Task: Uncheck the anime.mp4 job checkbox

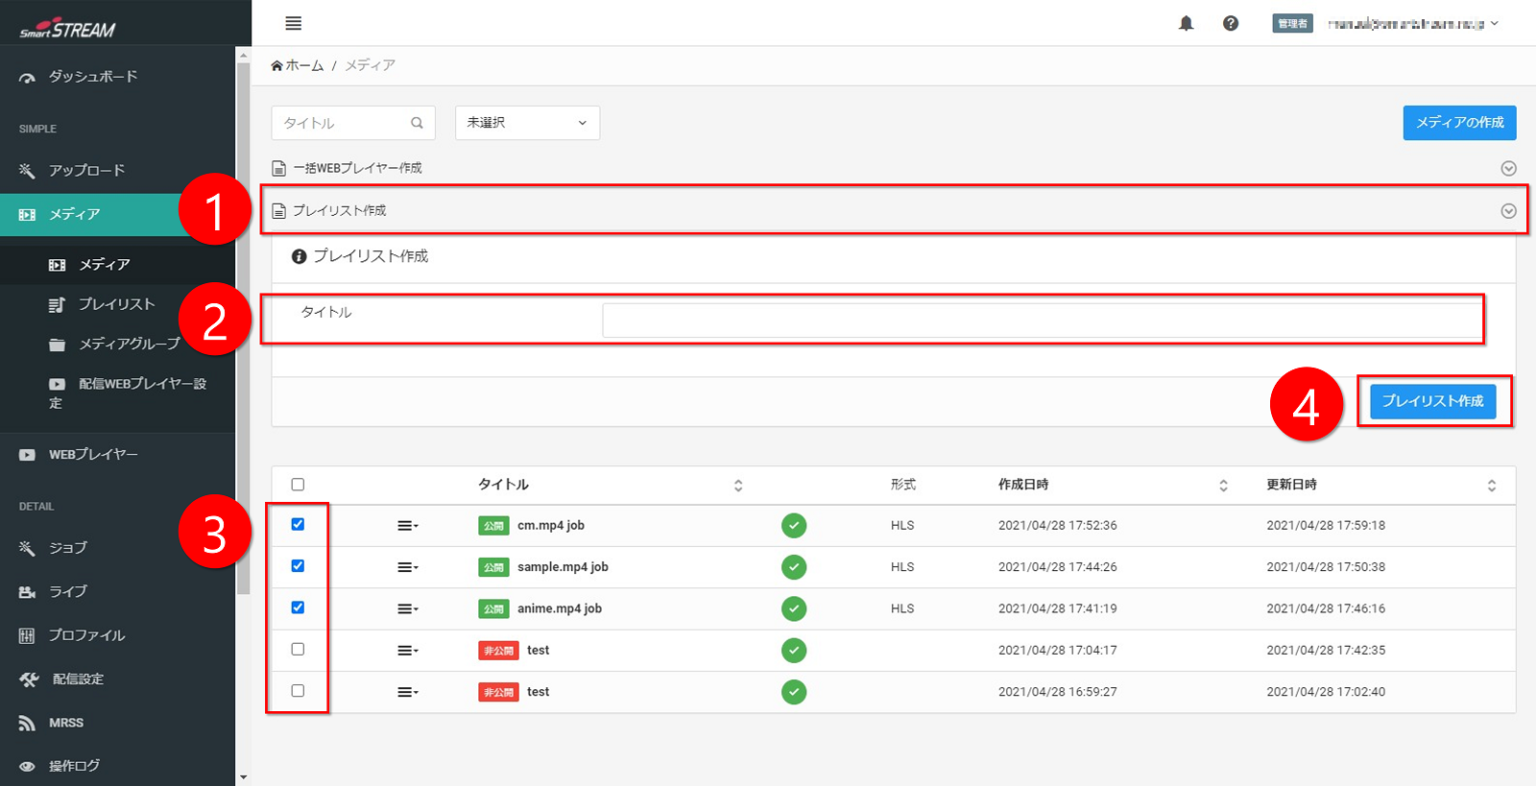Action: [x=298, y=607]
